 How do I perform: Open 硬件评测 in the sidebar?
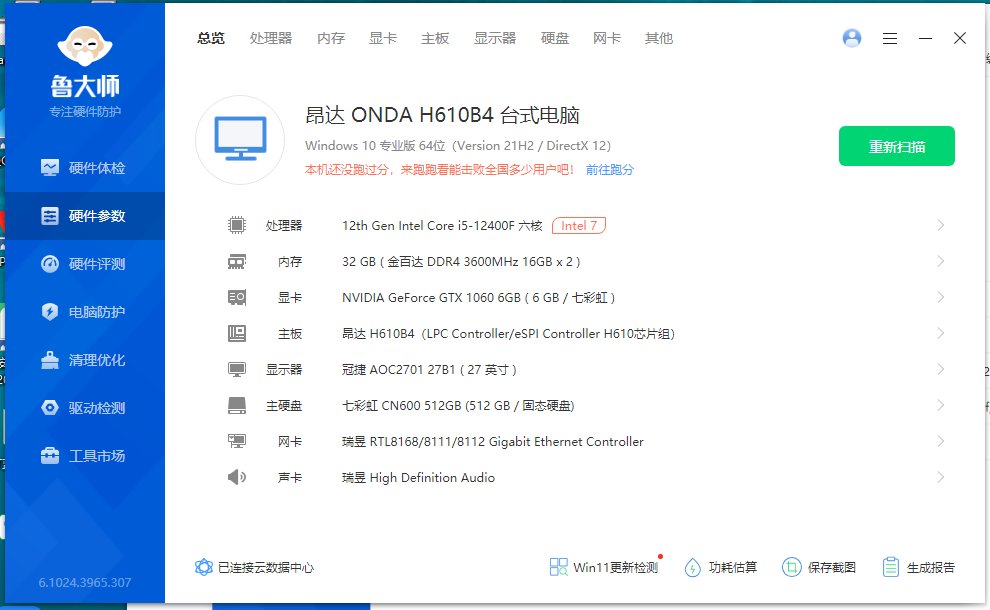click(85, 264)
